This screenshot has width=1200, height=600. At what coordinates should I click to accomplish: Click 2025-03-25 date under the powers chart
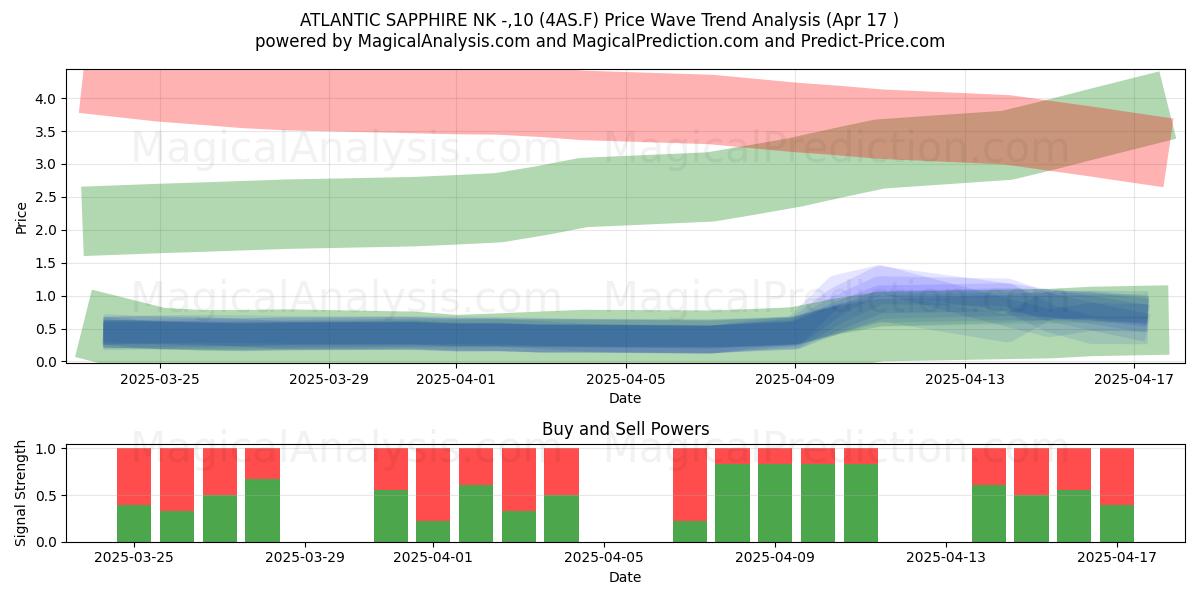pos(134,559)
